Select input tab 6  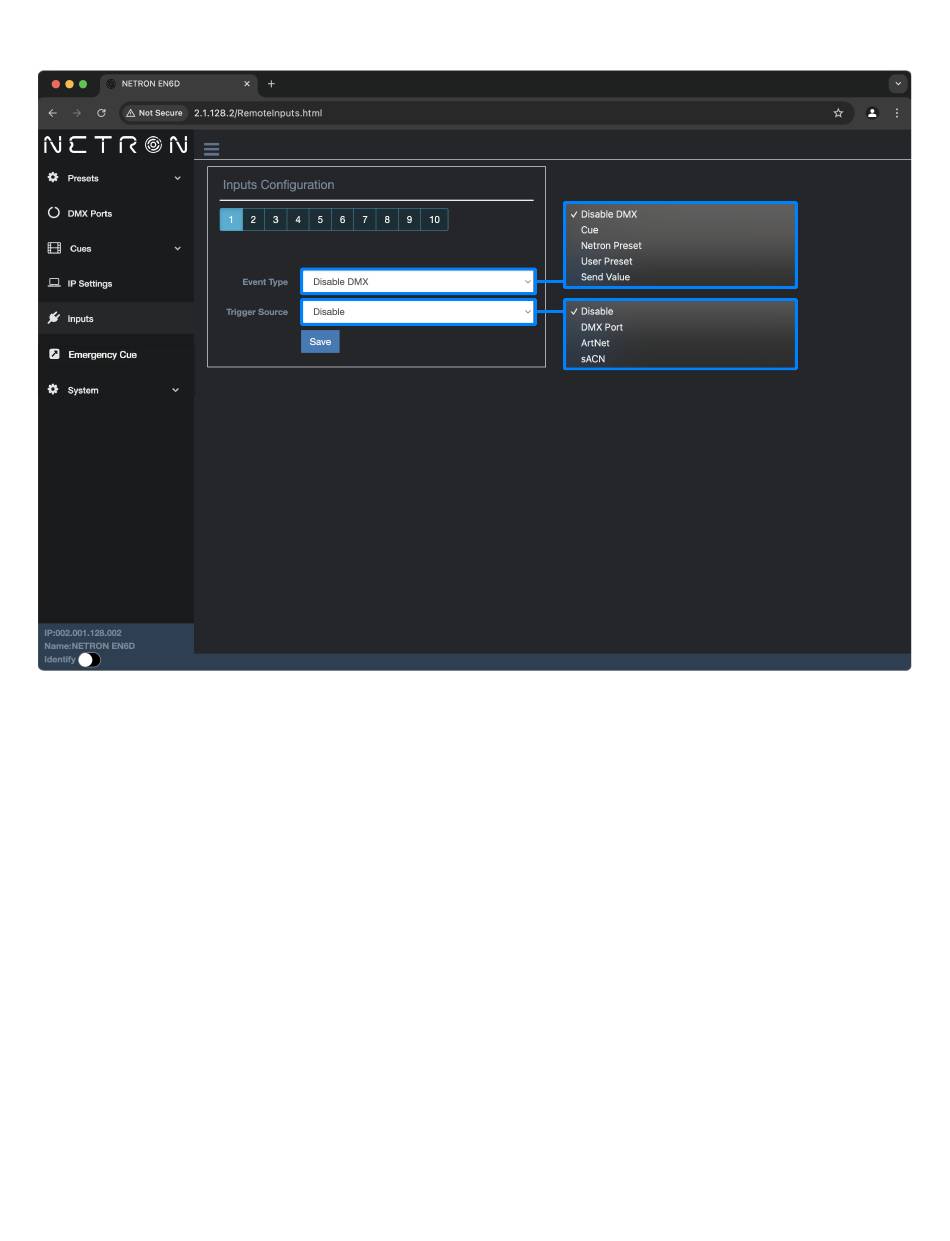tap(342, 220)
